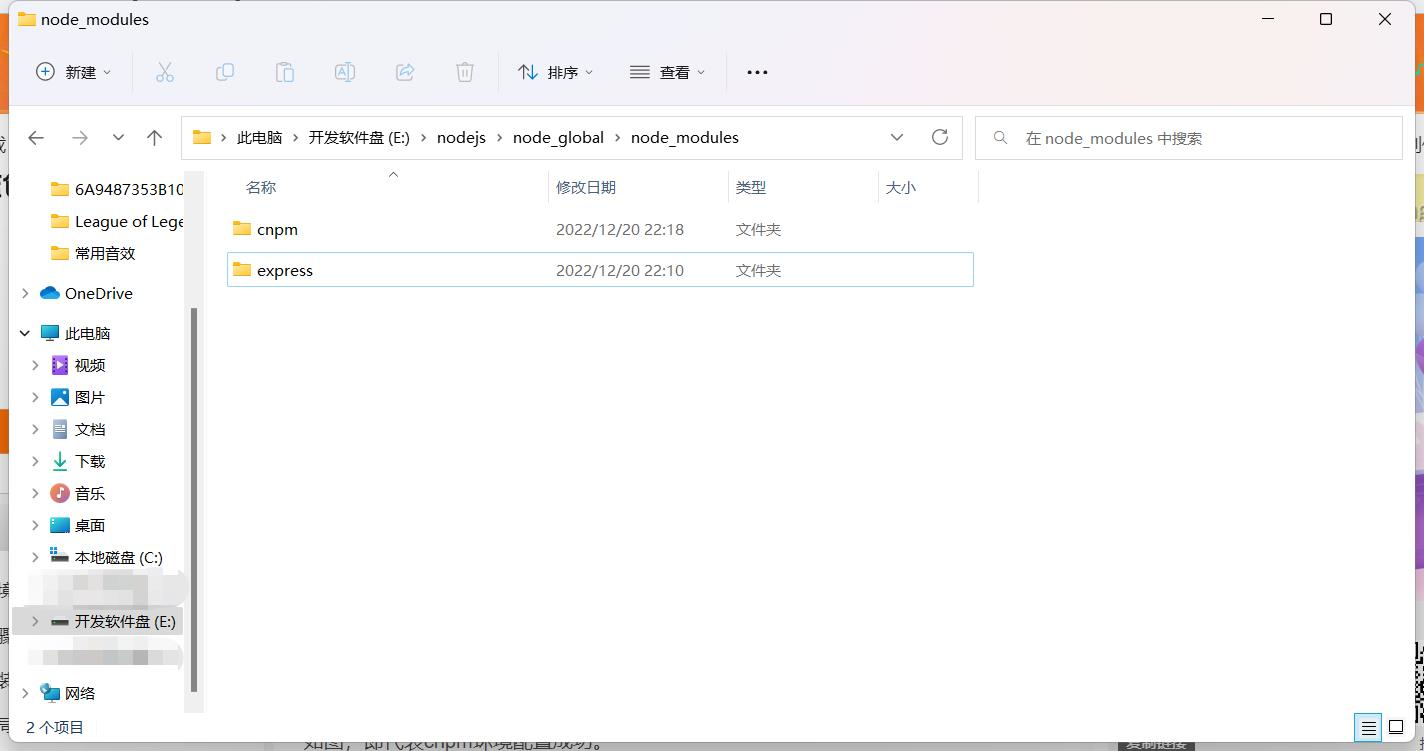Navigate to nodejs in the breadcrumb
The height and width of the screenshot is (751, 1424).
pos(461,138)
